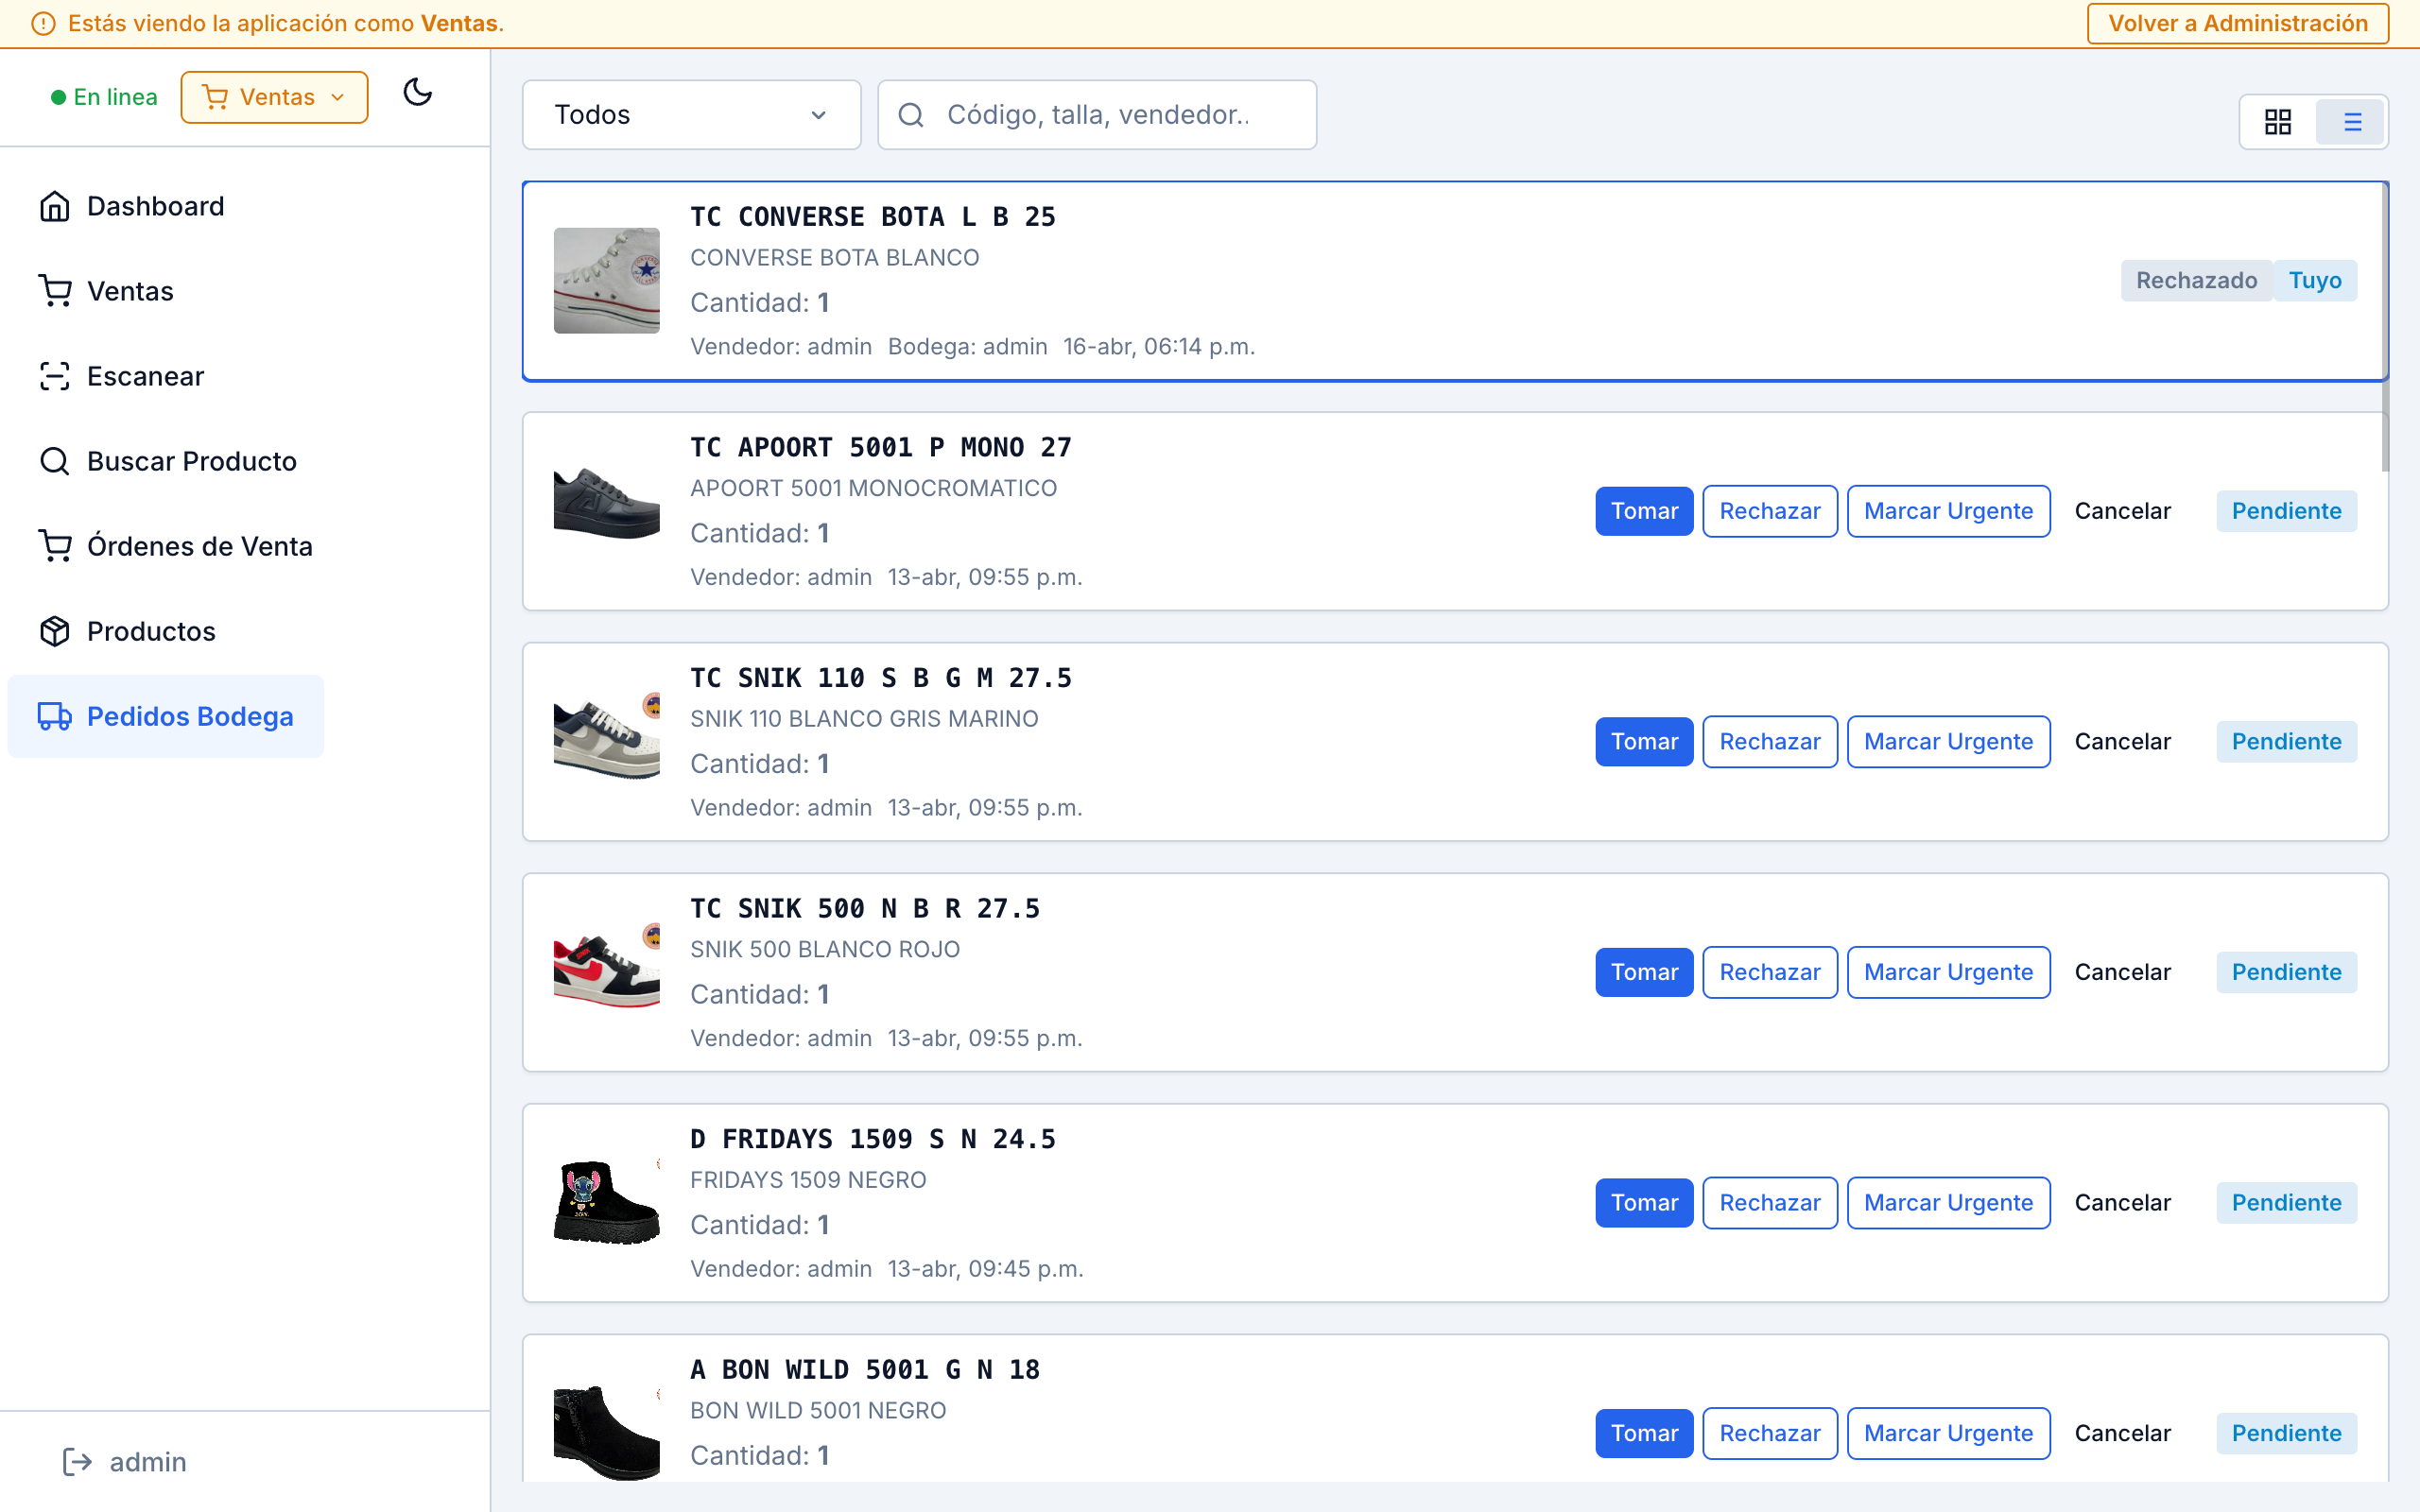The image size is (2420, 1512).
Task: Select the Pedidos Bodega truck icon
Action: click(x=55, y=716)
